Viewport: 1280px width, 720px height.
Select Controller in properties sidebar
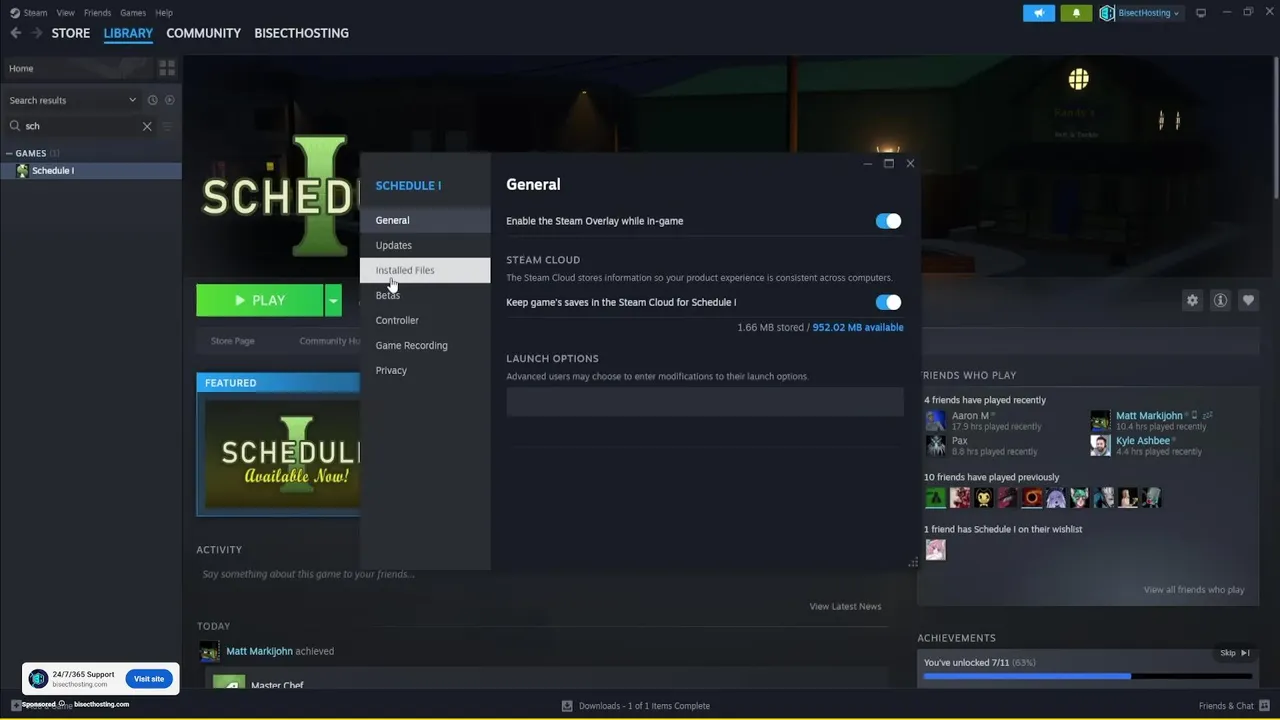(x=425, y=320)
